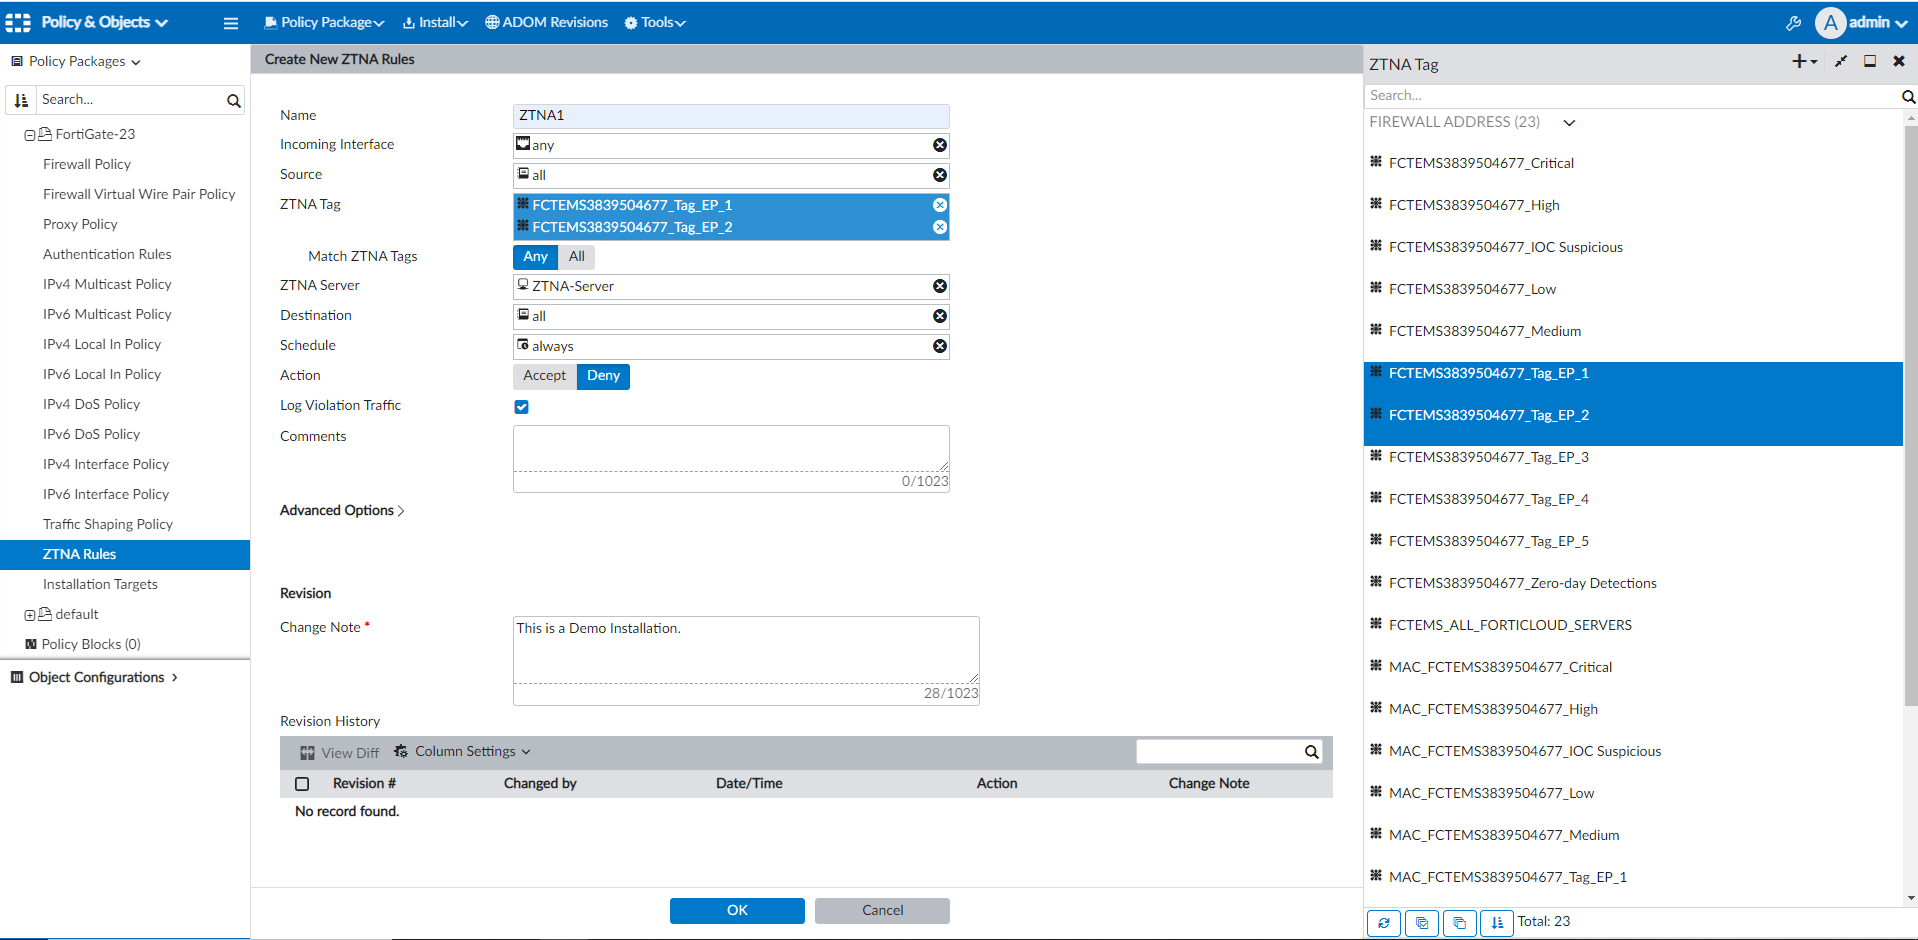The image size is (1918, 940).
Task: Expand Advanced Options section
Action: coord(342,511)
